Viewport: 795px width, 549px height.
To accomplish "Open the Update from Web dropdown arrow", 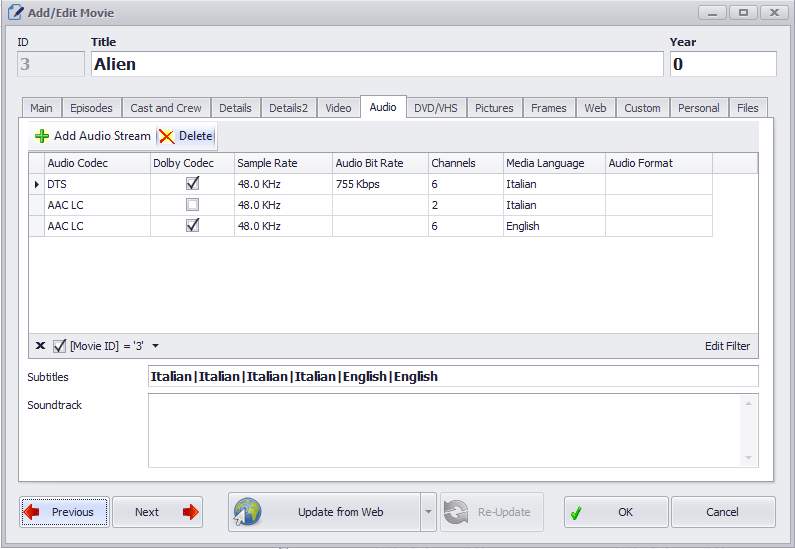I will click(x=428, y=512).
